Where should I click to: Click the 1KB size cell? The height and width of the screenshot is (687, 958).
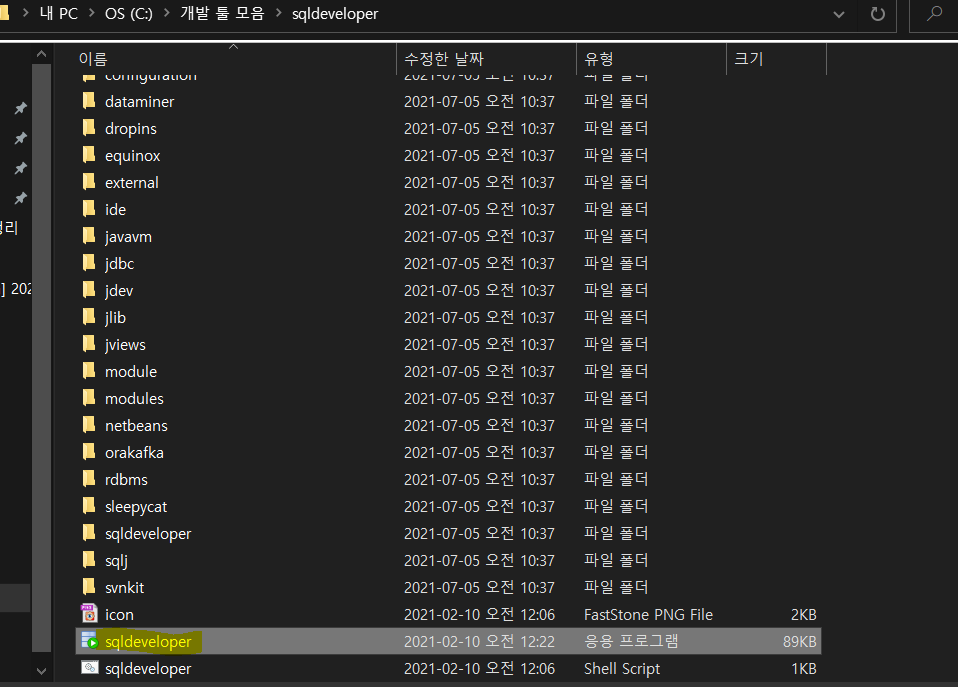click(x=804, y=668)
